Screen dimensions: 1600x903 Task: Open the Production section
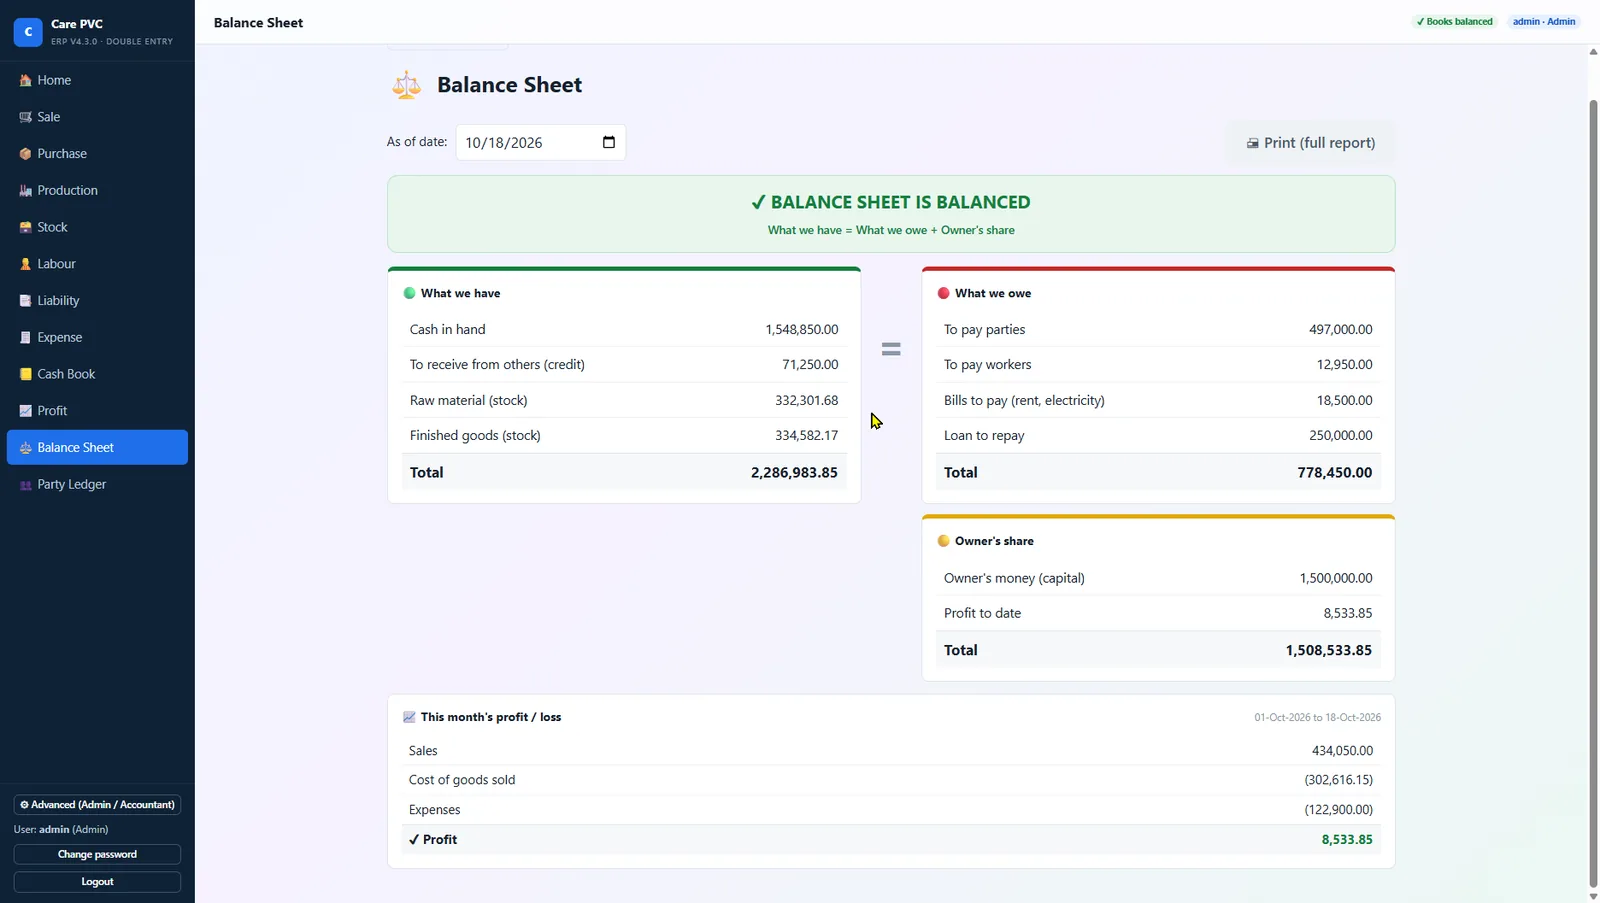pyautogui.click(x=97, y=190)
